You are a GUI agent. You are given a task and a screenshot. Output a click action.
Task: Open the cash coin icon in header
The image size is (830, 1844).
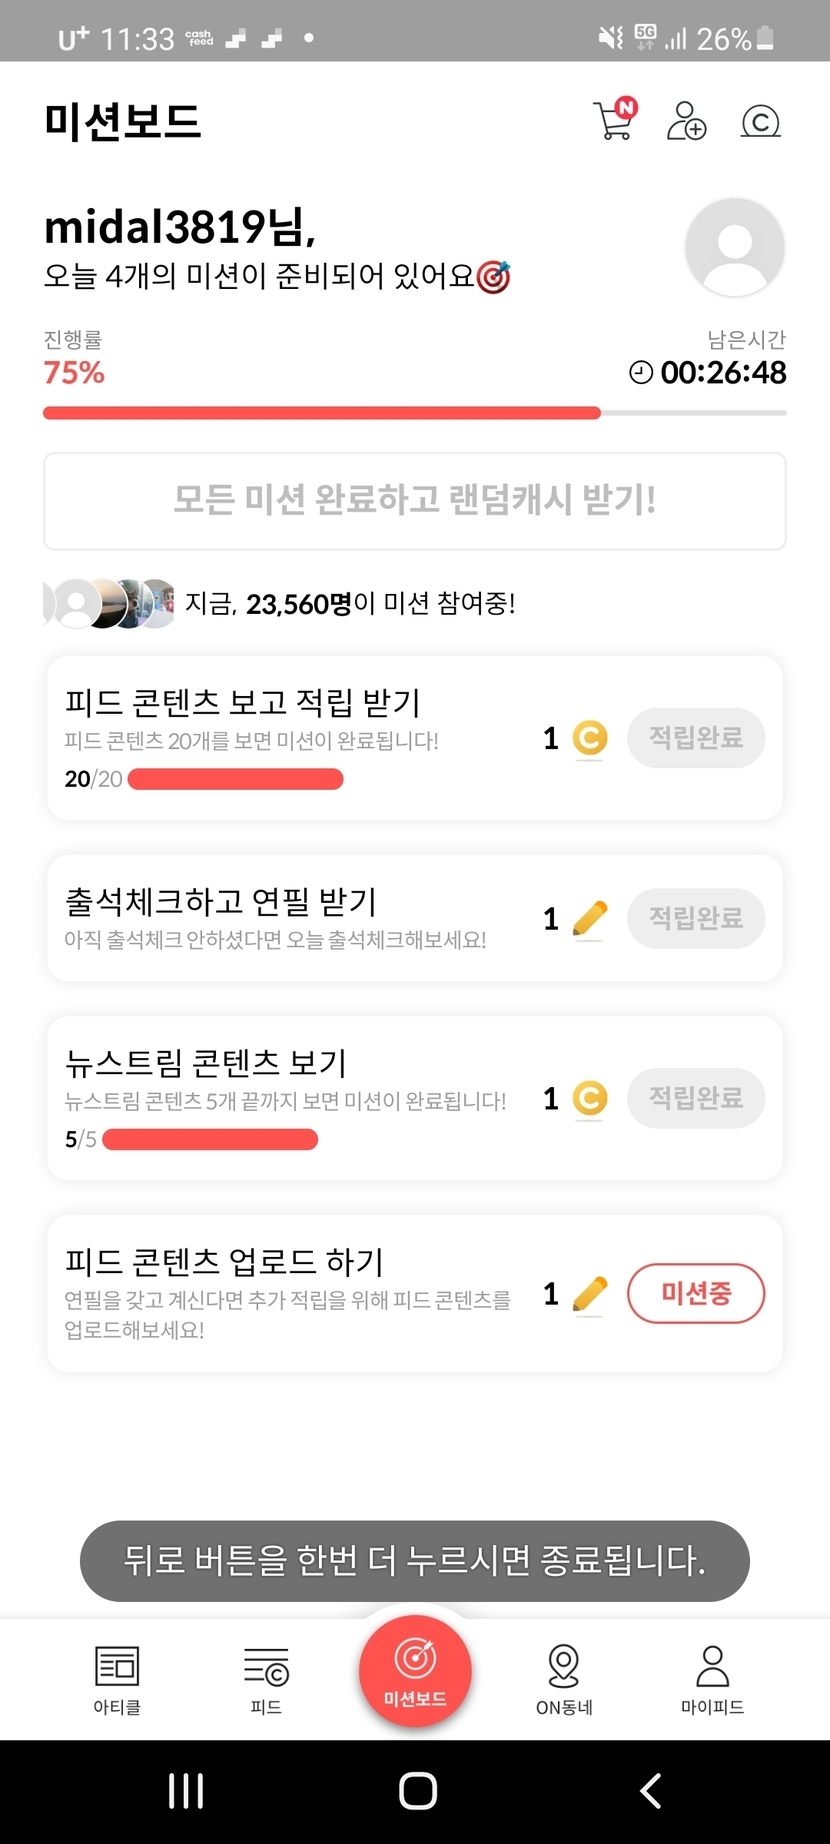point(760,122)
